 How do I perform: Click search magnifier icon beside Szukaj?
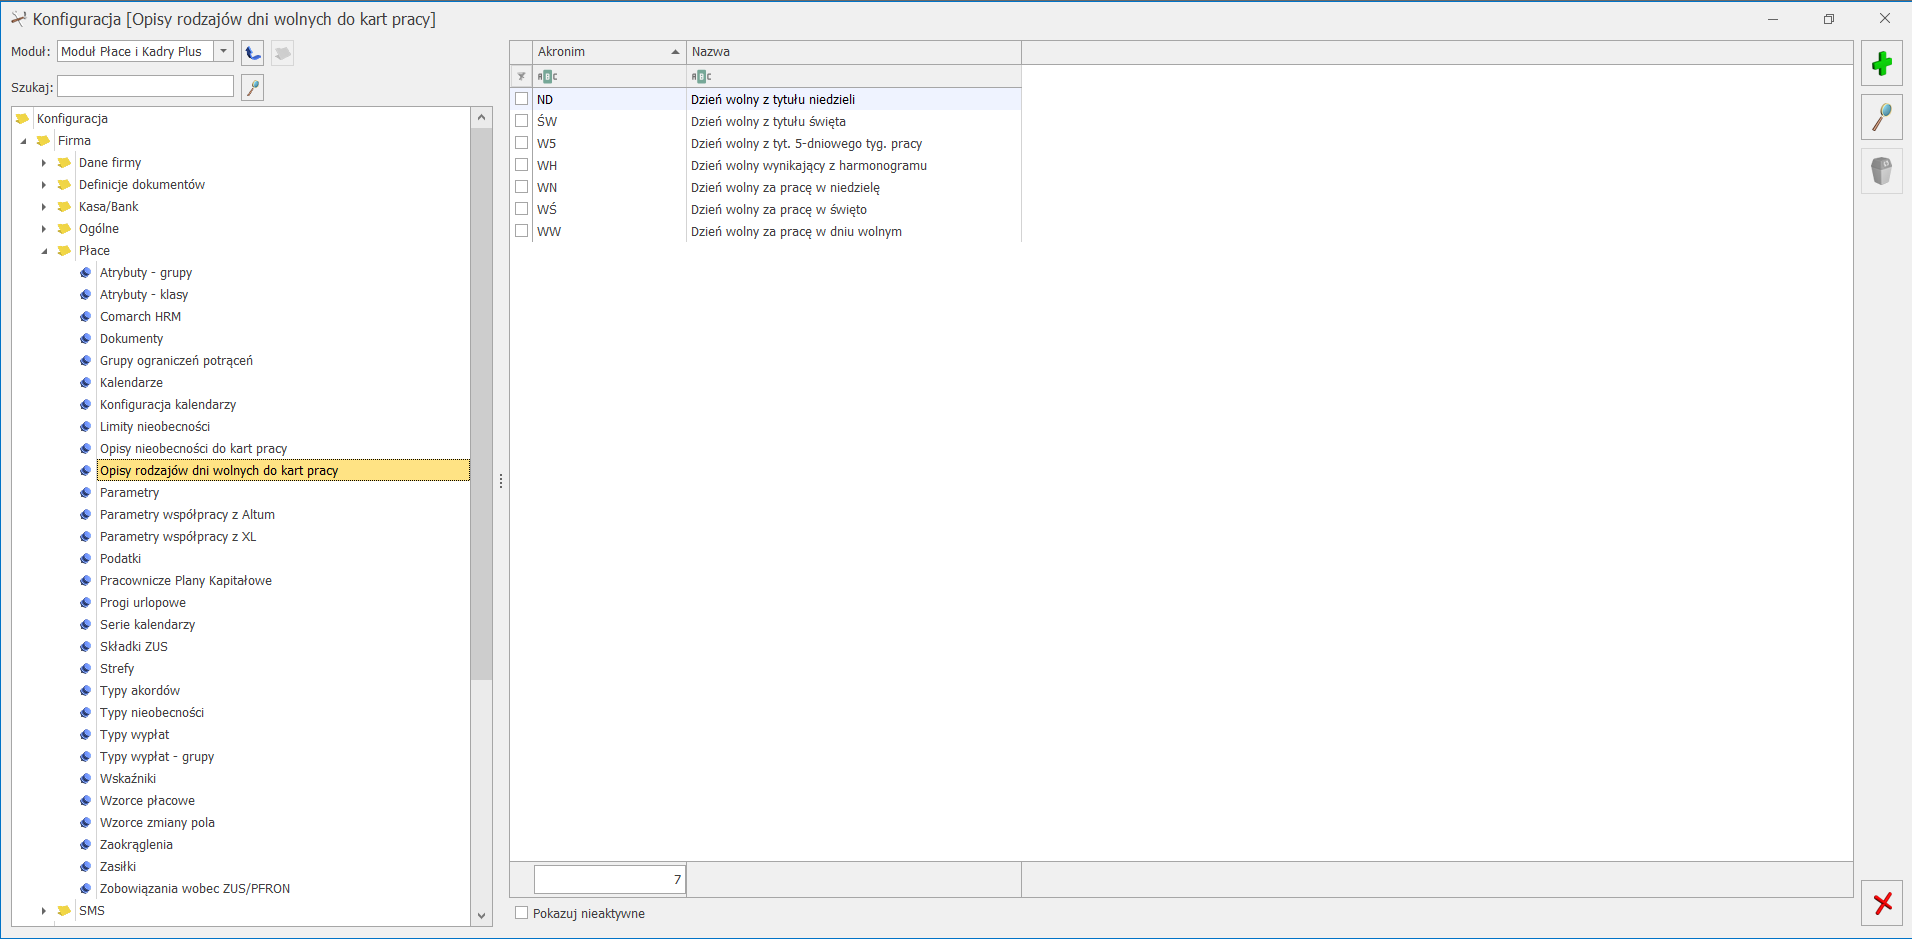click(x=253, y=88)
